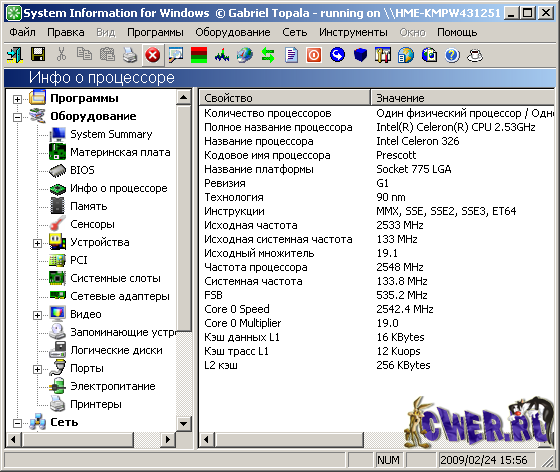Click the floppy disk save icon
This screenshot has width=560, height=472.
[x=38, y=55]
